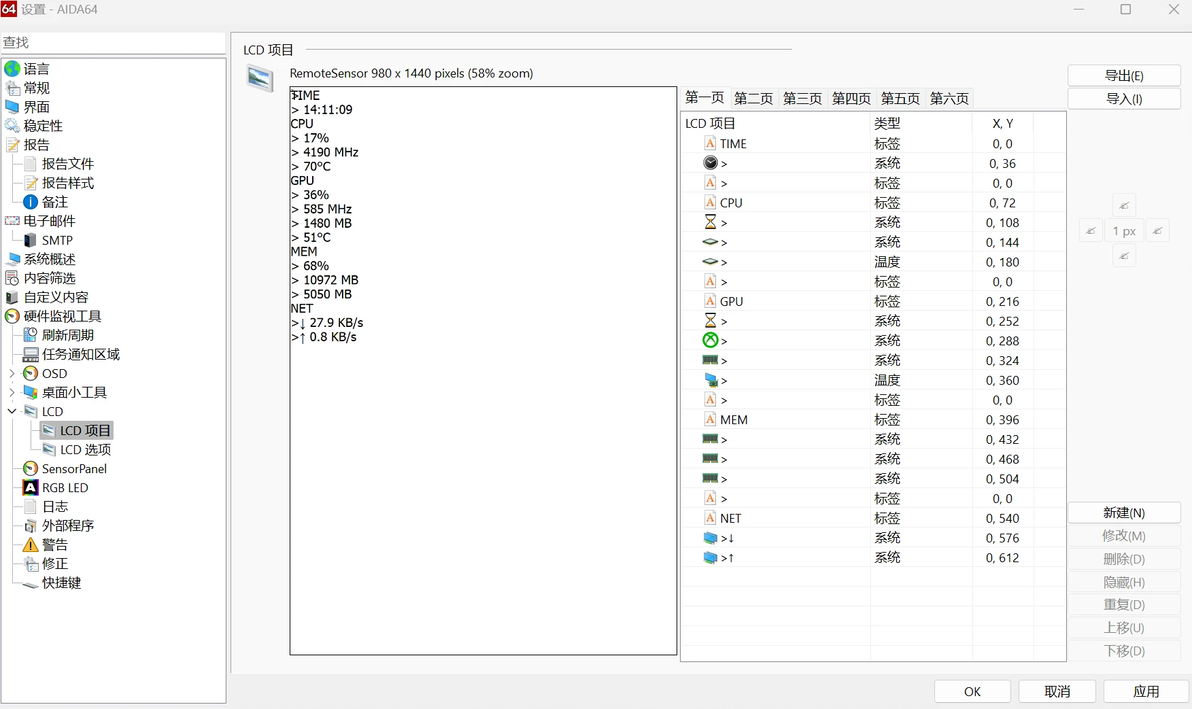The height and width of the screenshot is (709, 1192).
Task: Click the 导出(E) export button
Action: (1124, 75)
